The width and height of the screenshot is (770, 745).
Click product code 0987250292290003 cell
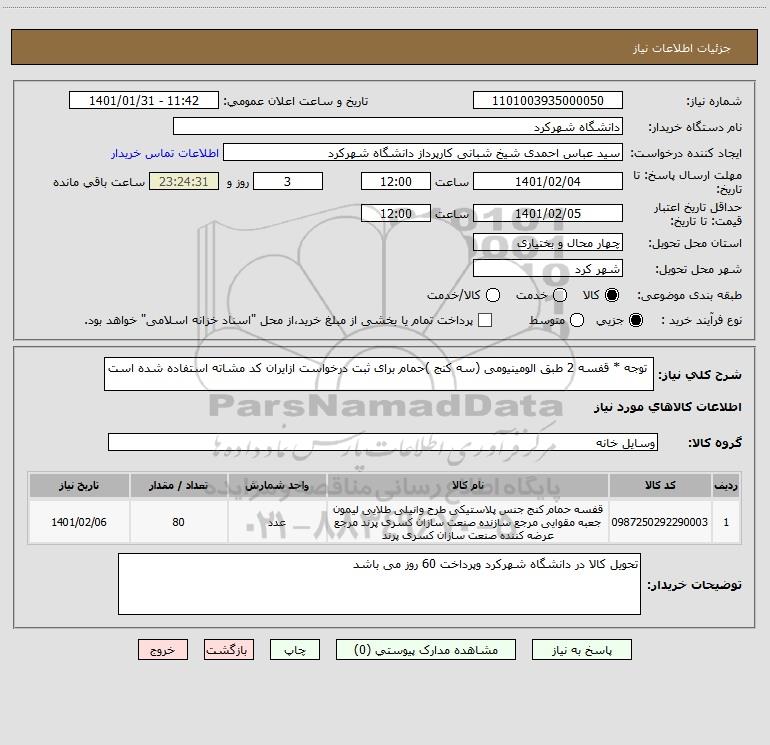pyautogui.click(x=660, y=522)
